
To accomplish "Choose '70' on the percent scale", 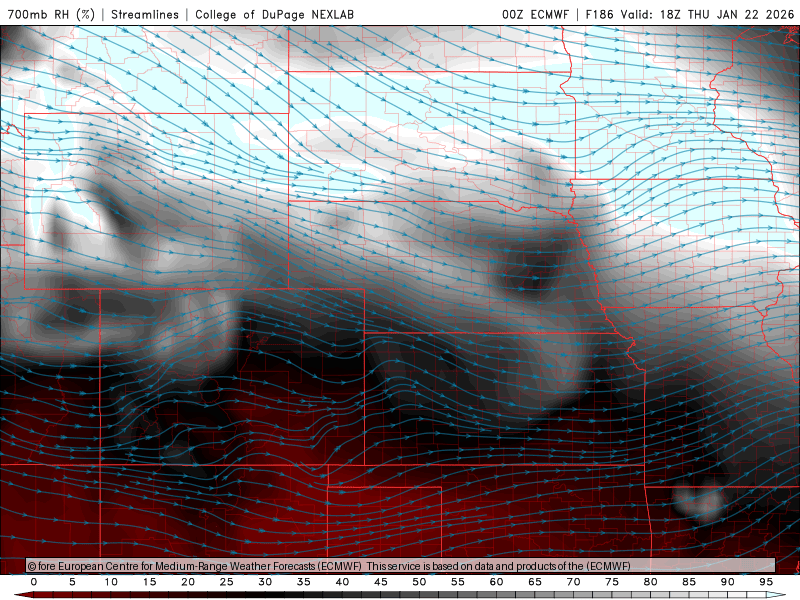I will pyautogui.click(x=573, y=582).
